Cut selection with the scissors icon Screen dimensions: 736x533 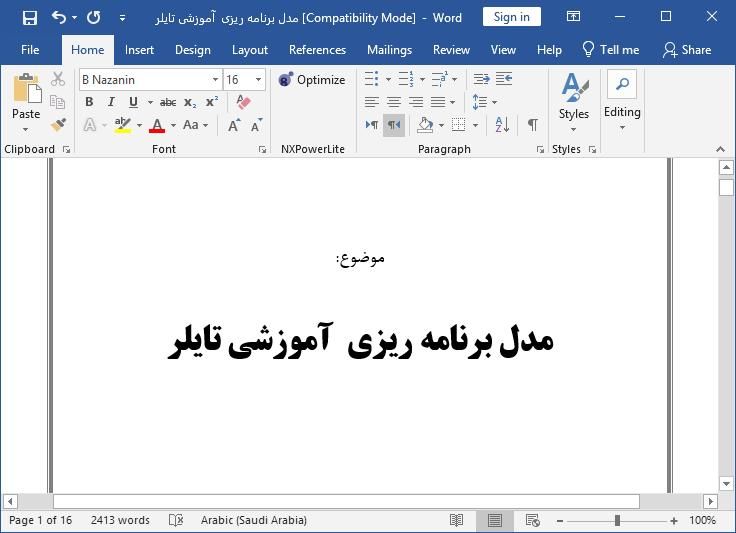[58, 79]
